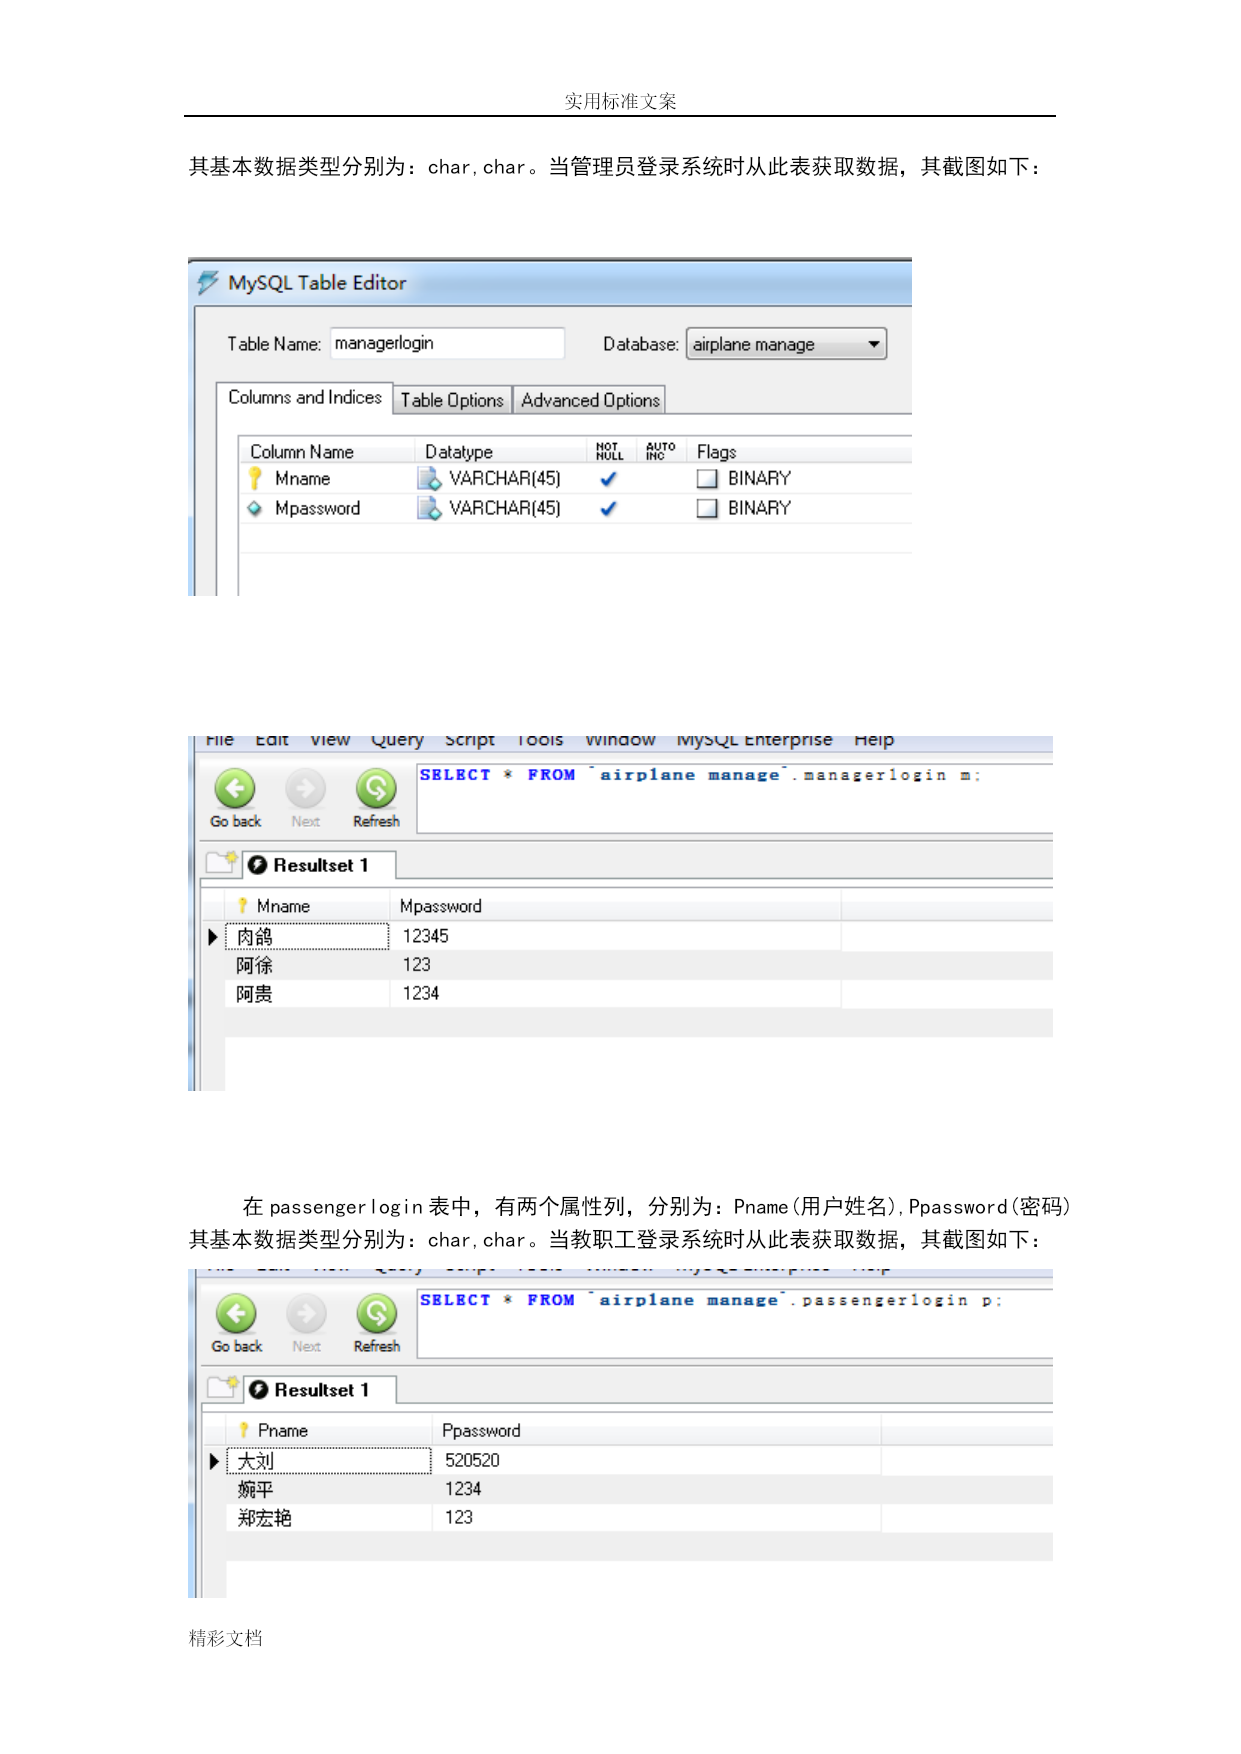Viewport: 1241px width, 1754px height.
Task: Select the row 大刘 in passengerlogin results
Action: pos(638,1461)
